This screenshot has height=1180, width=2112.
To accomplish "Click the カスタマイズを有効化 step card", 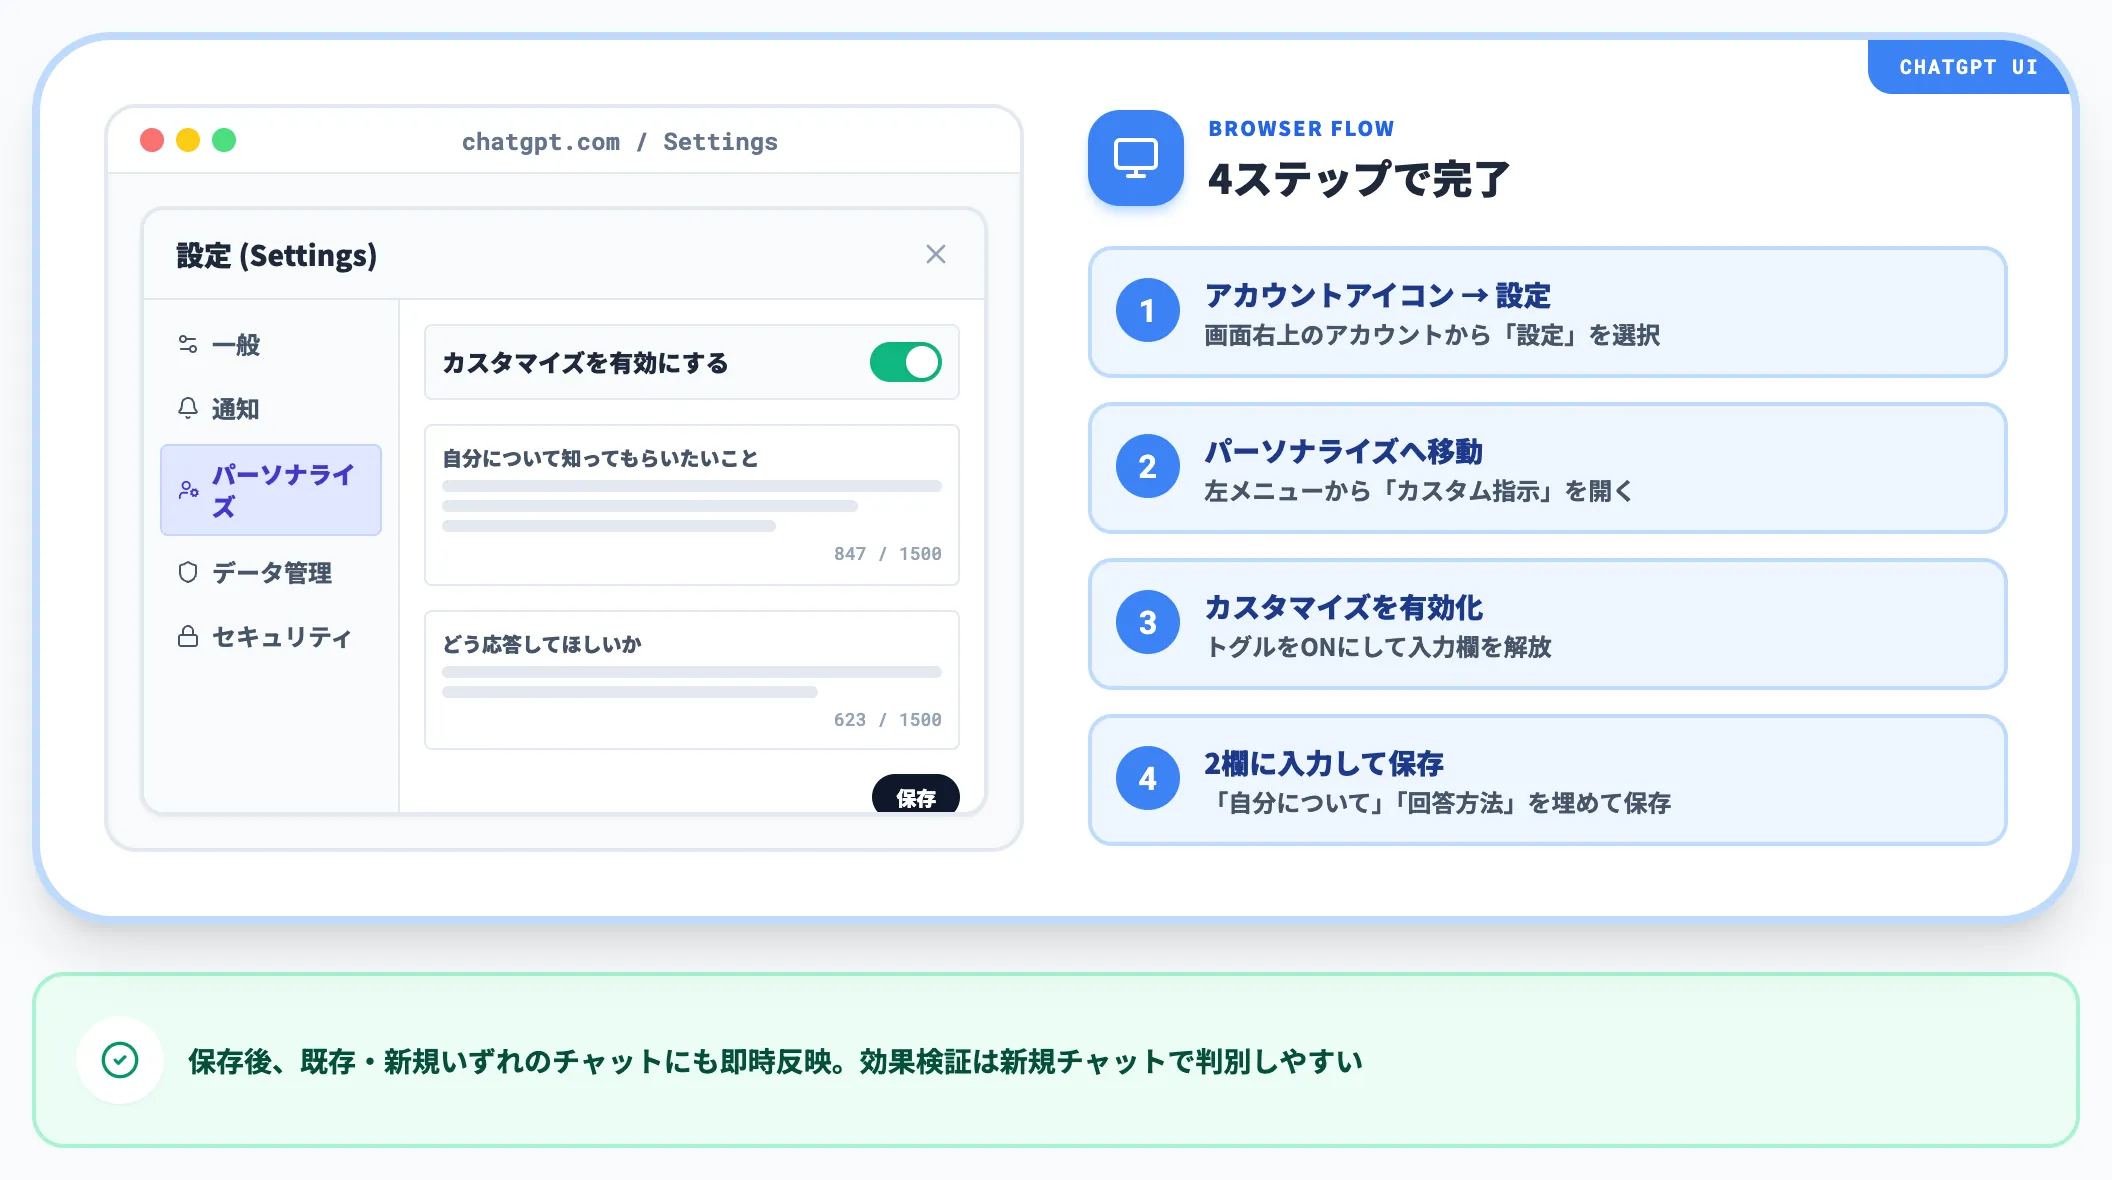I will pos(1547,624).
